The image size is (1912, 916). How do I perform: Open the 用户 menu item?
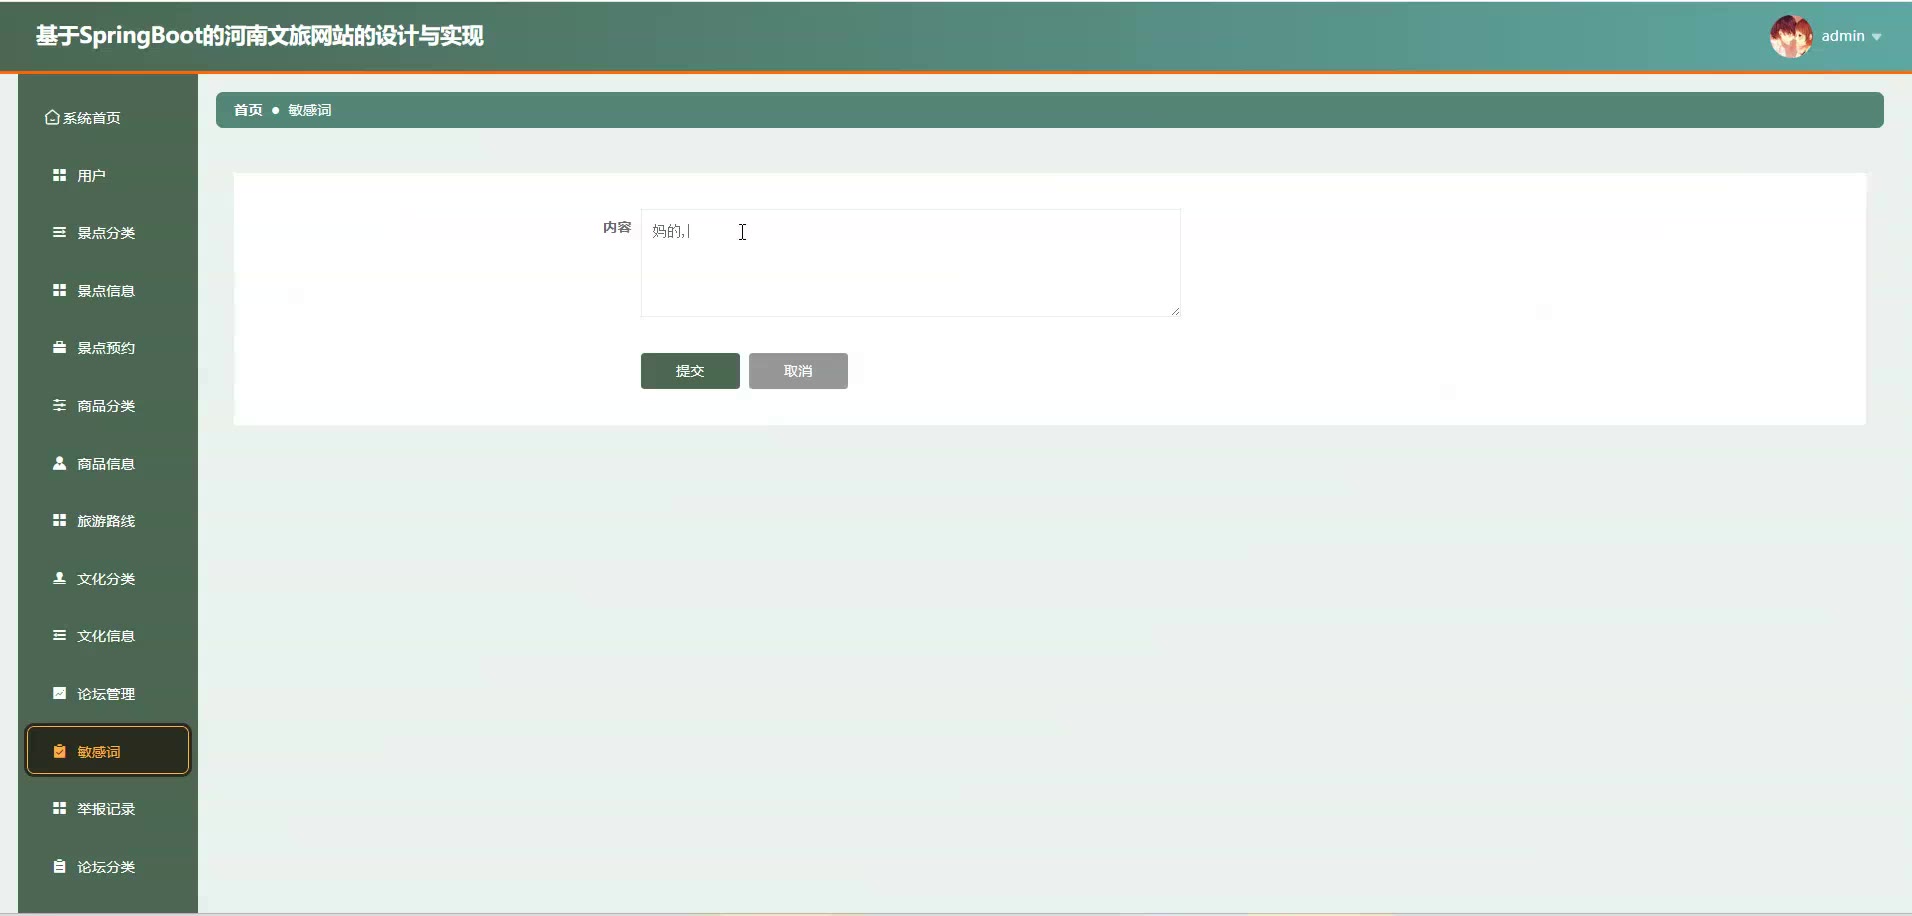pos(108,175)
